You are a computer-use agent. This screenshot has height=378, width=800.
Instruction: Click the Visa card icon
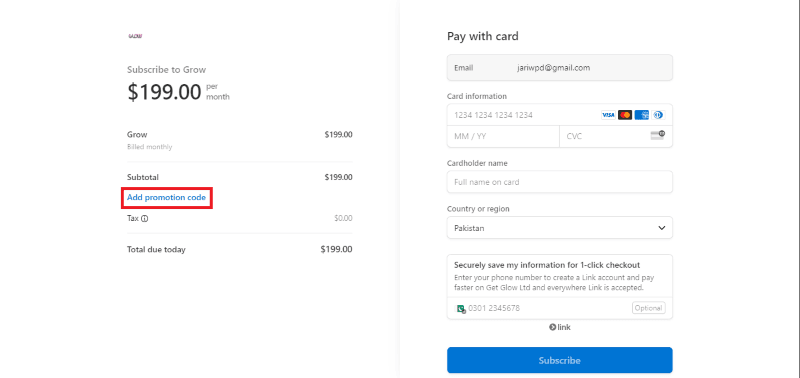(x=608, y=115)
